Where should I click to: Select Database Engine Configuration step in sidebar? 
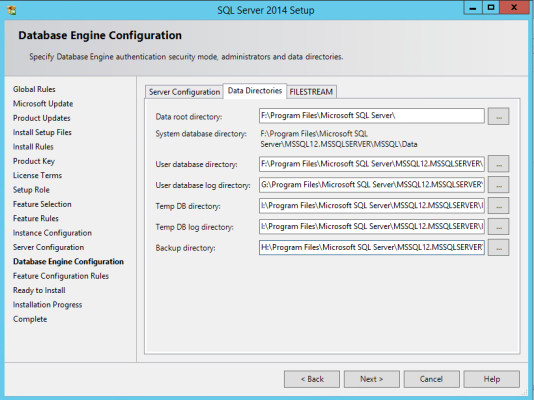click(68, 261)
